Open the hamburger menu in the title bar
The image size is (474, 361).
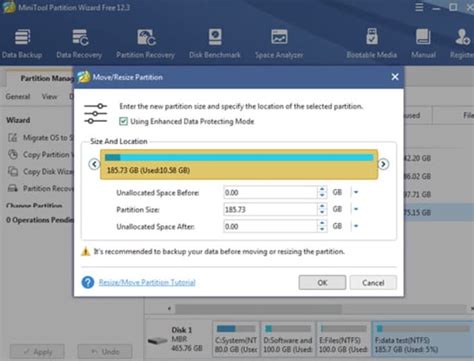pyautogui.click(x=419, y=7)
